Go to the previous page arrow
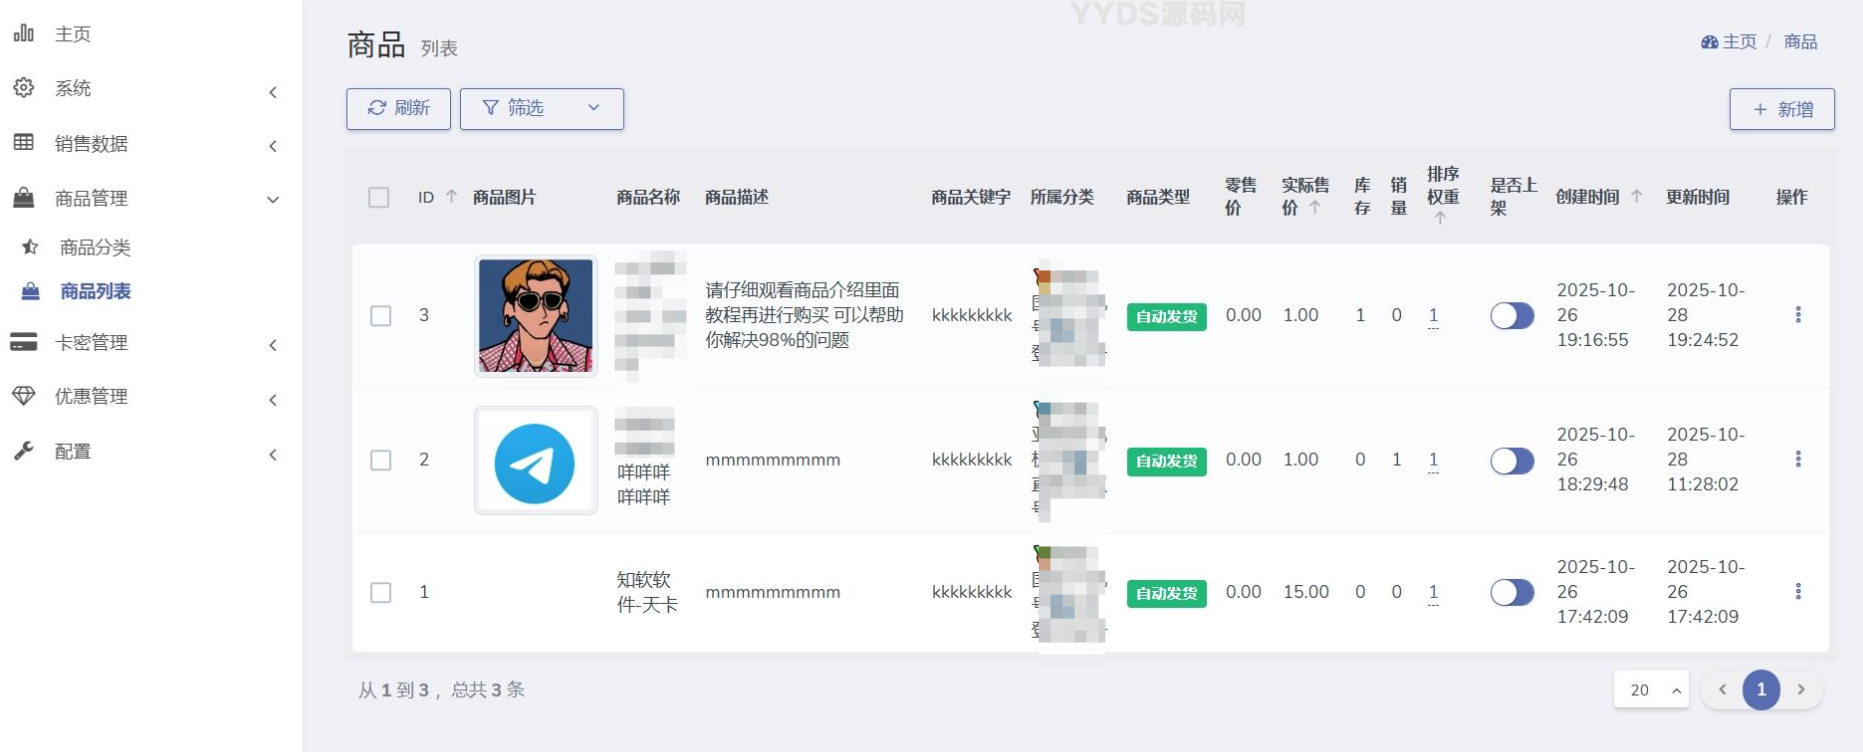 [1722, 689]
